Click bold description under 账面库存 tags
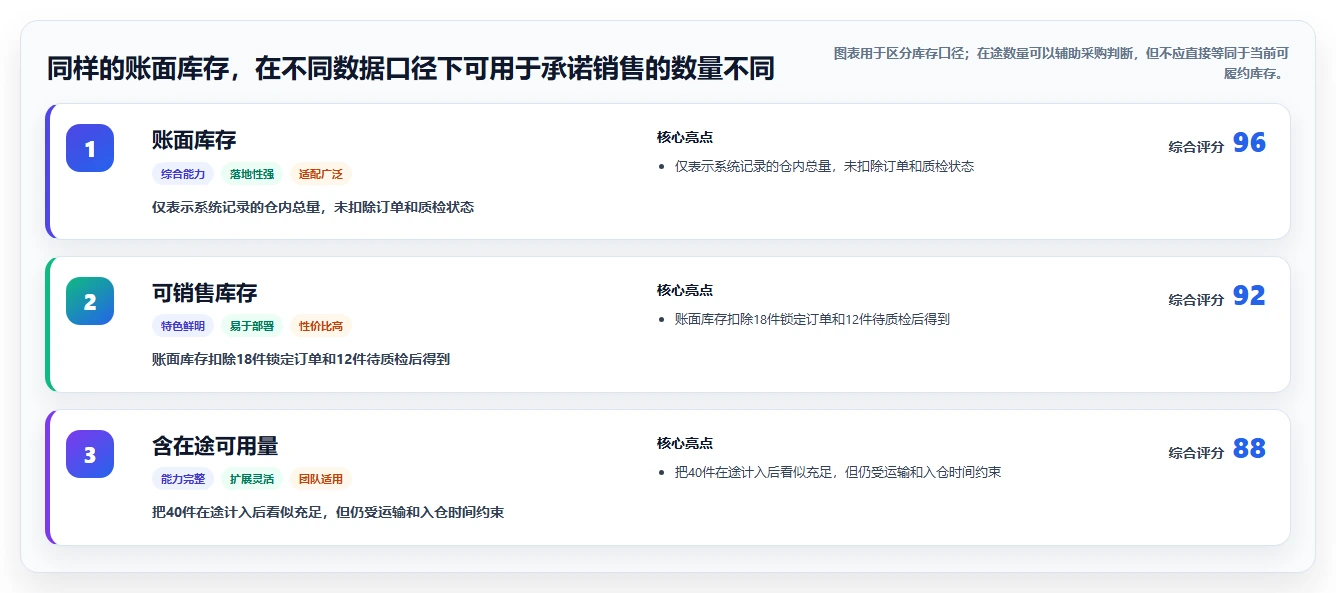This screenshot has height=593, width=1336. pos(313,207)
